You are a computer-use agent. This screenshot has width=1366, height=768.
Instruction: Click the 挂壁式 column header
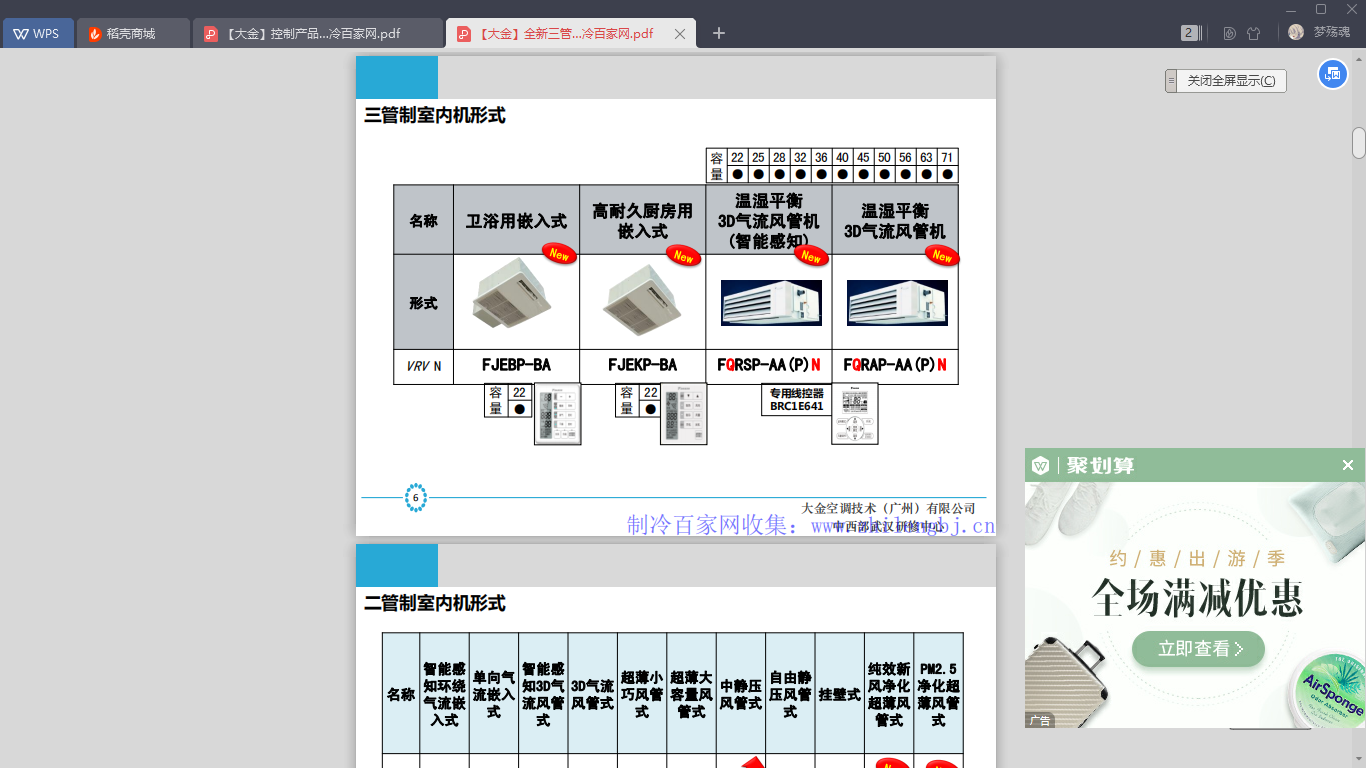click(840, 694)
